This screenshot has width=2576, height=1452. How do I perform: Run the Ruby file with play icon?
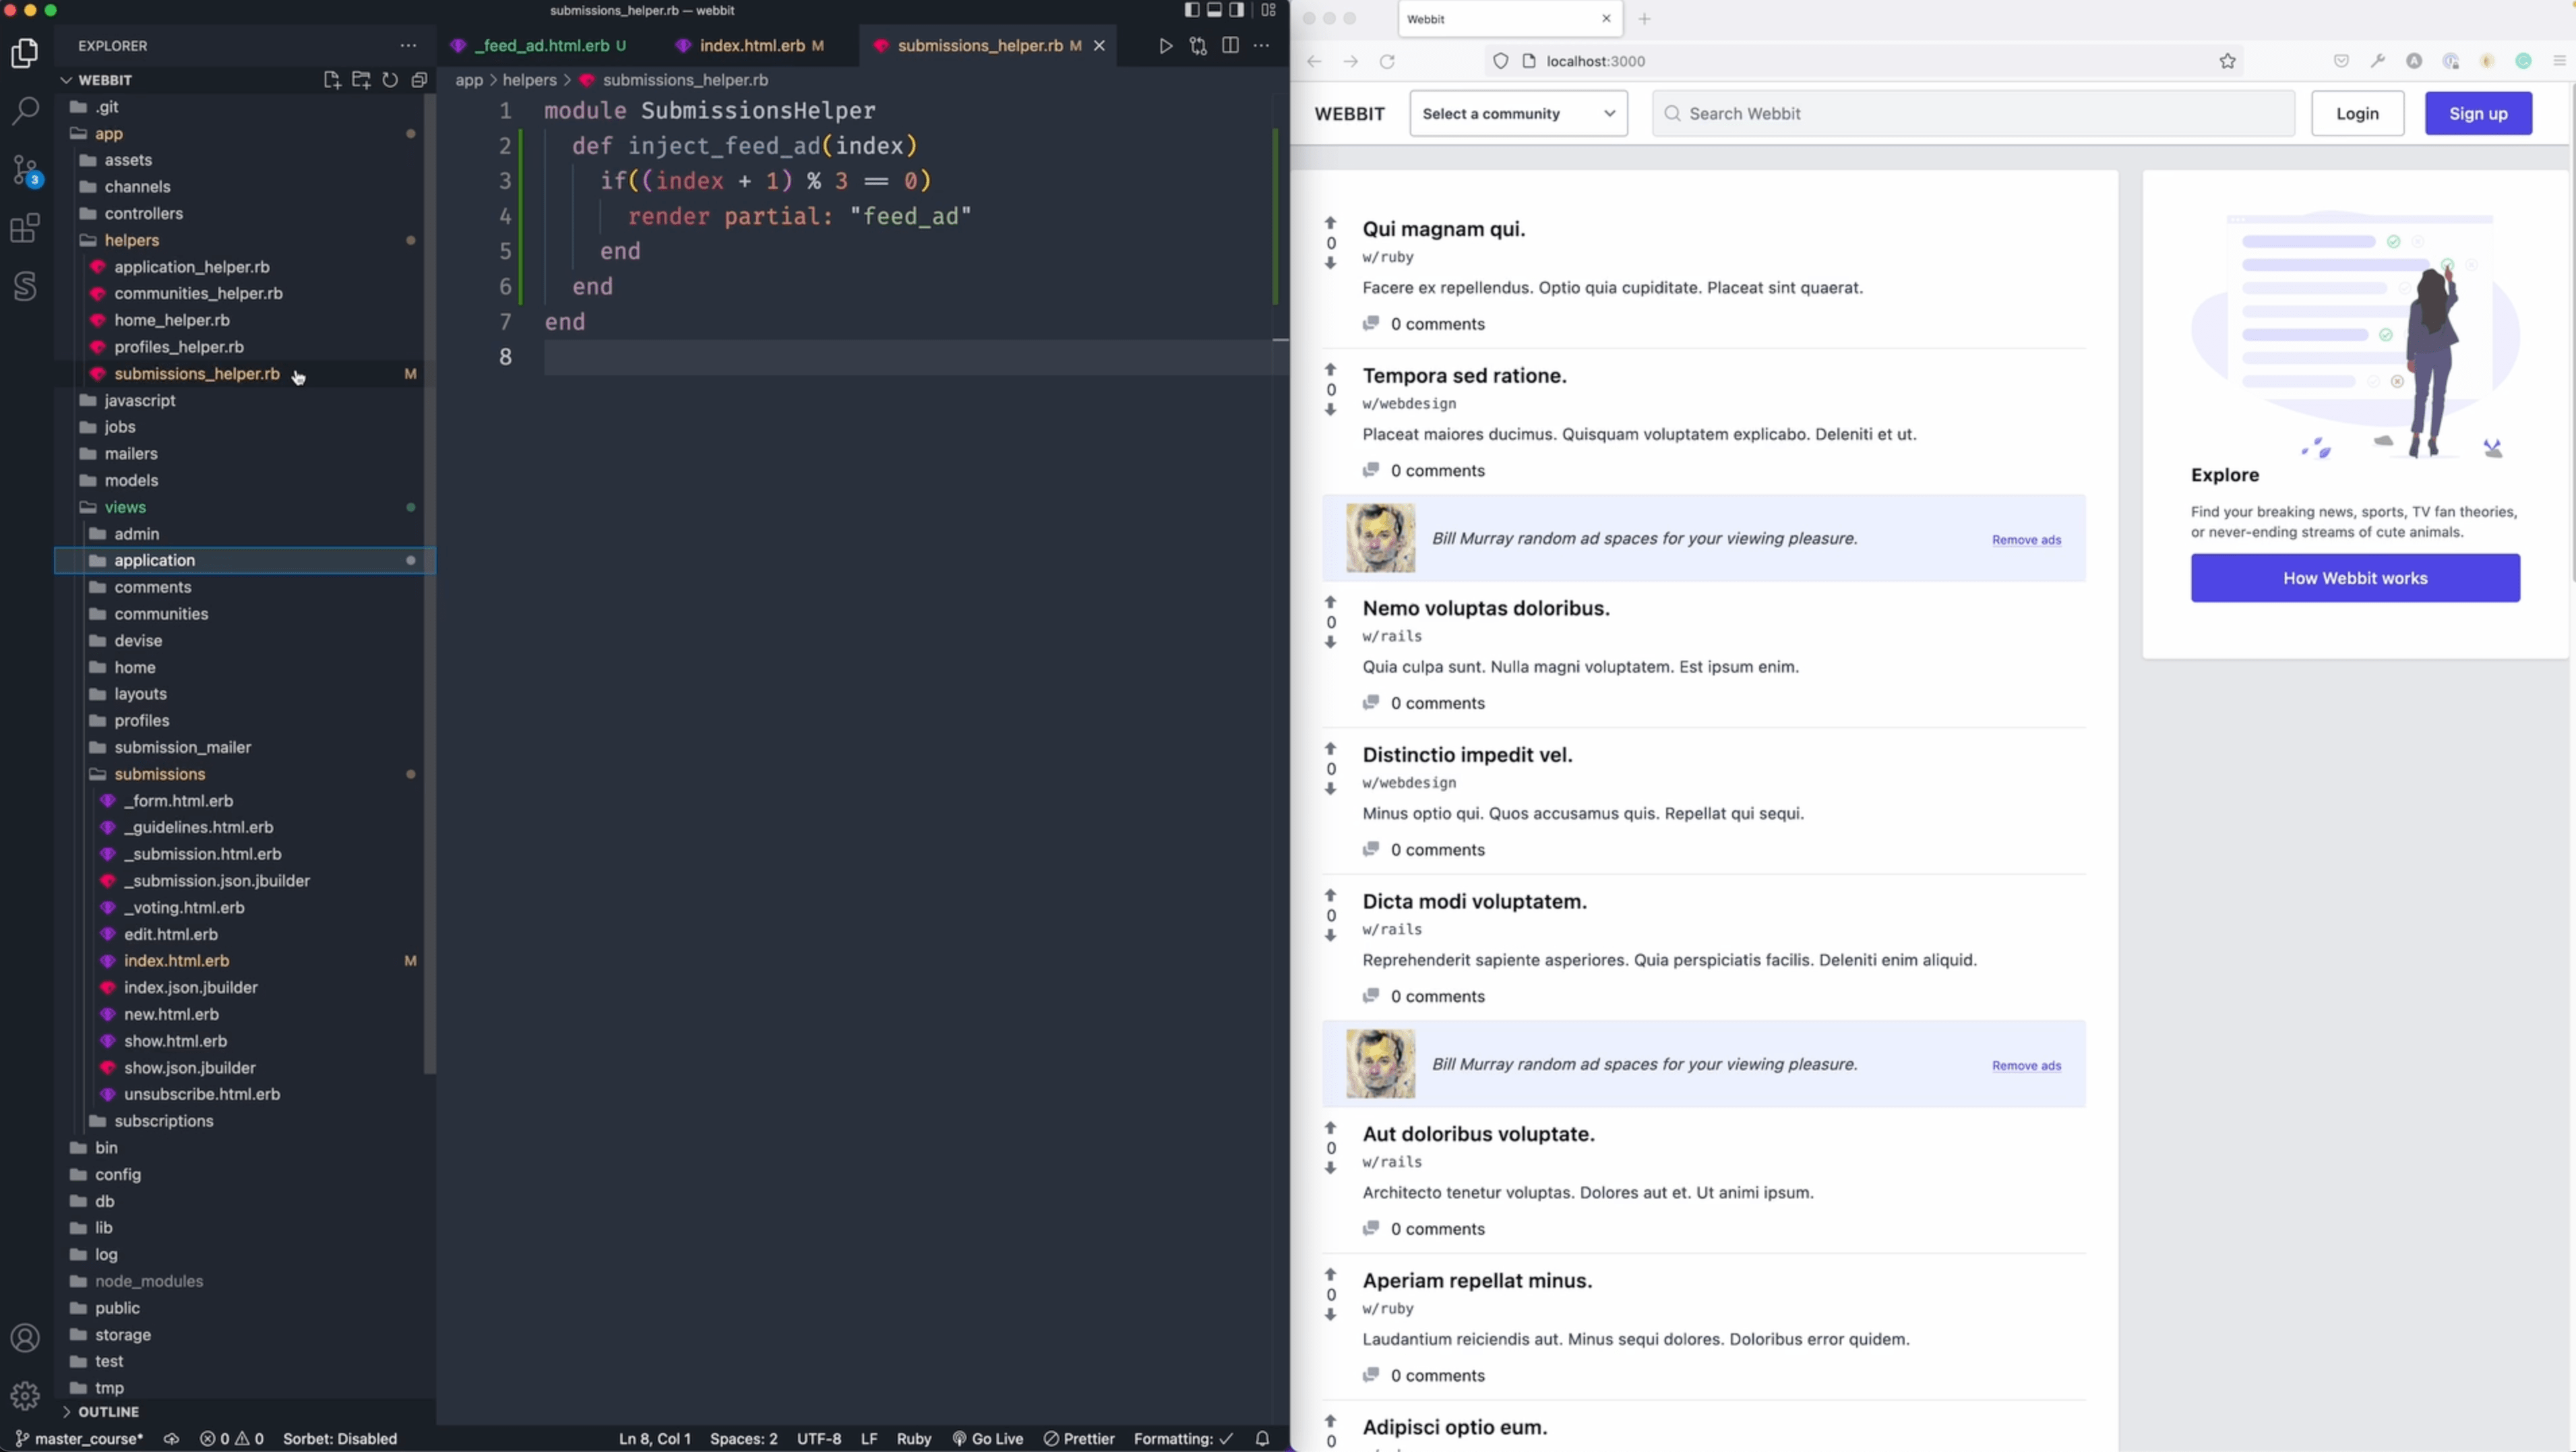[x=1165, y=46]
